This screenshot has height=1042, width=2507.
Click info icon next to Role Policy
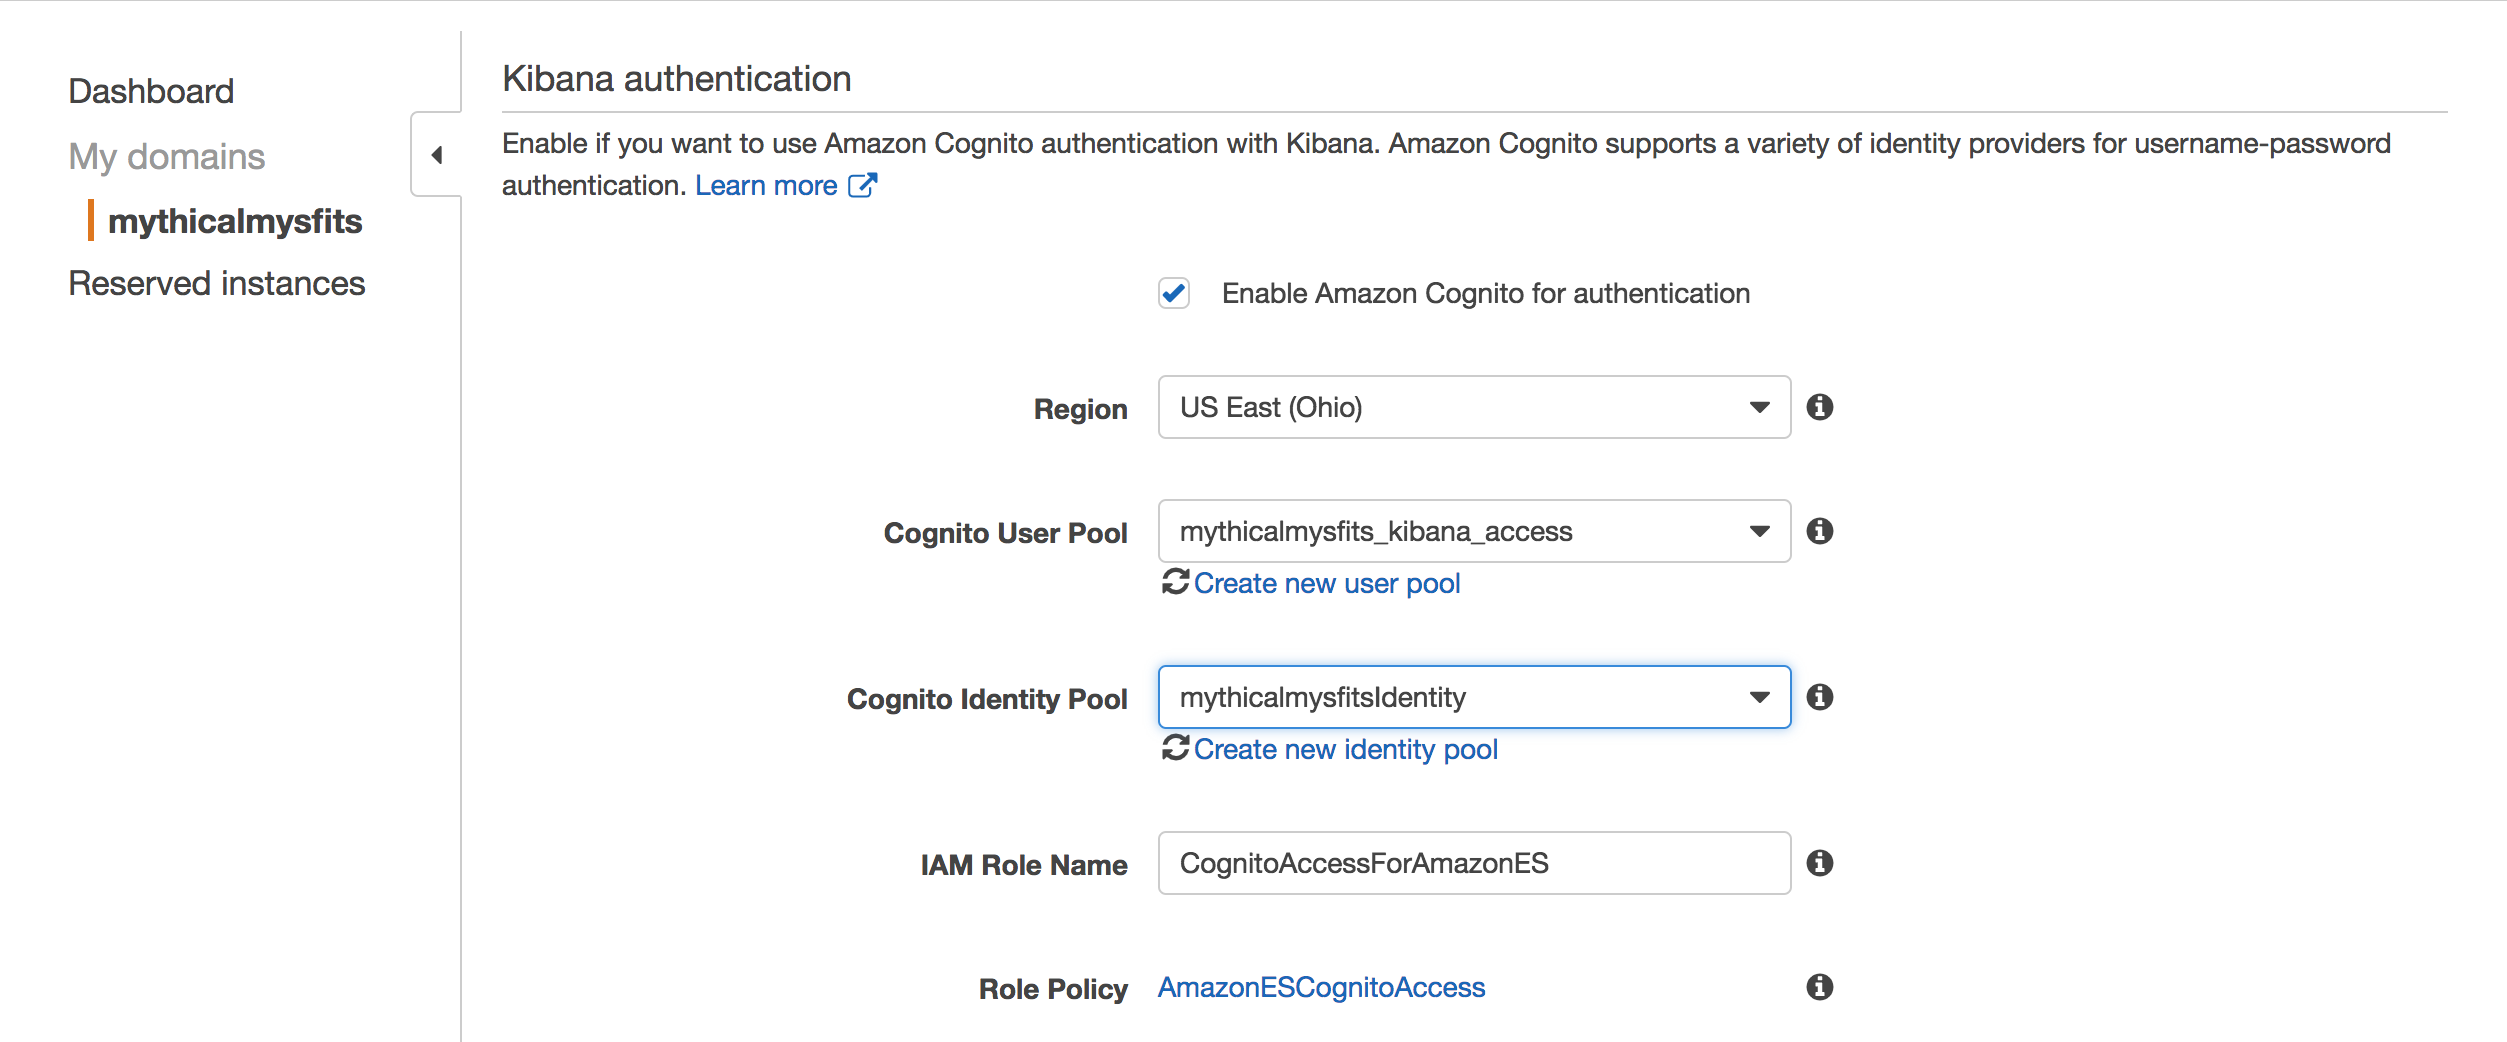[1819, 987]
